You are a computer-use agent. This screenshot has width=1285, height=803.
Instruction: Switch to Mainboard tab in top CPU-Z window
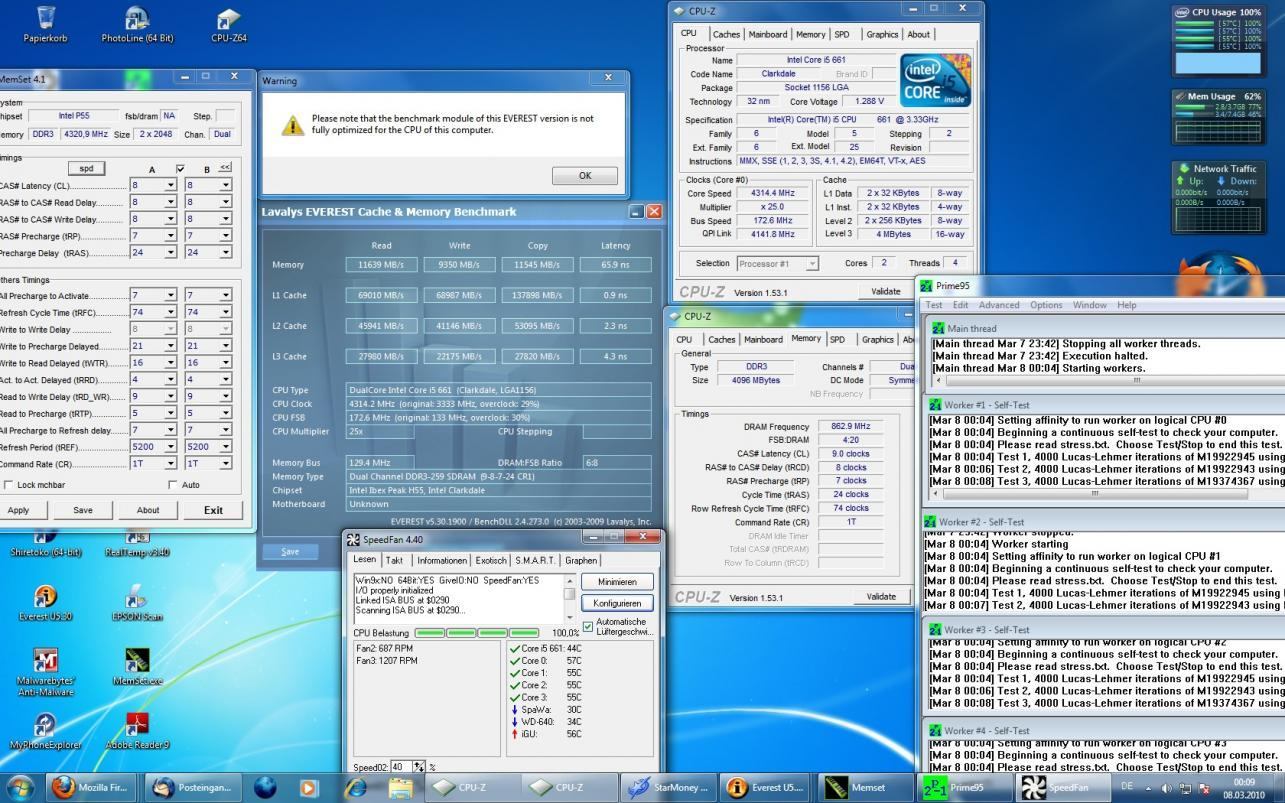[767, 34]
